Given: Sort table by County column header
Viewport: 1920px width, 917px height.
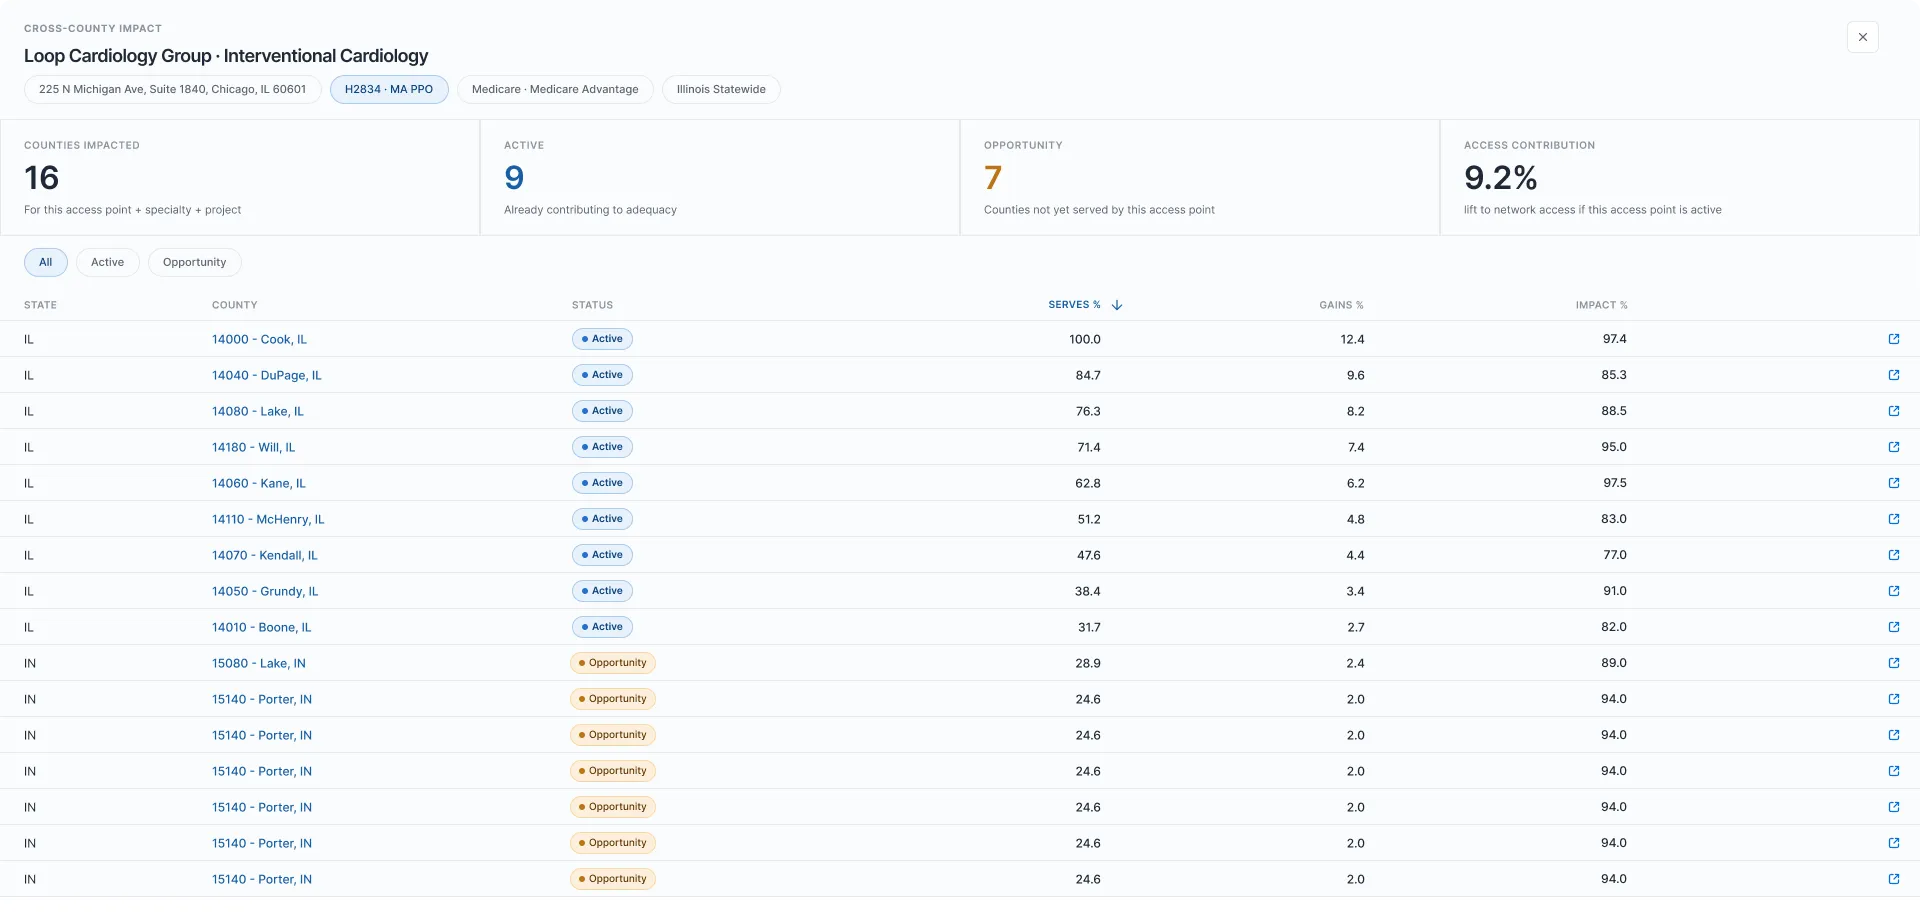Looking at the screenshot, I should 235,305.
